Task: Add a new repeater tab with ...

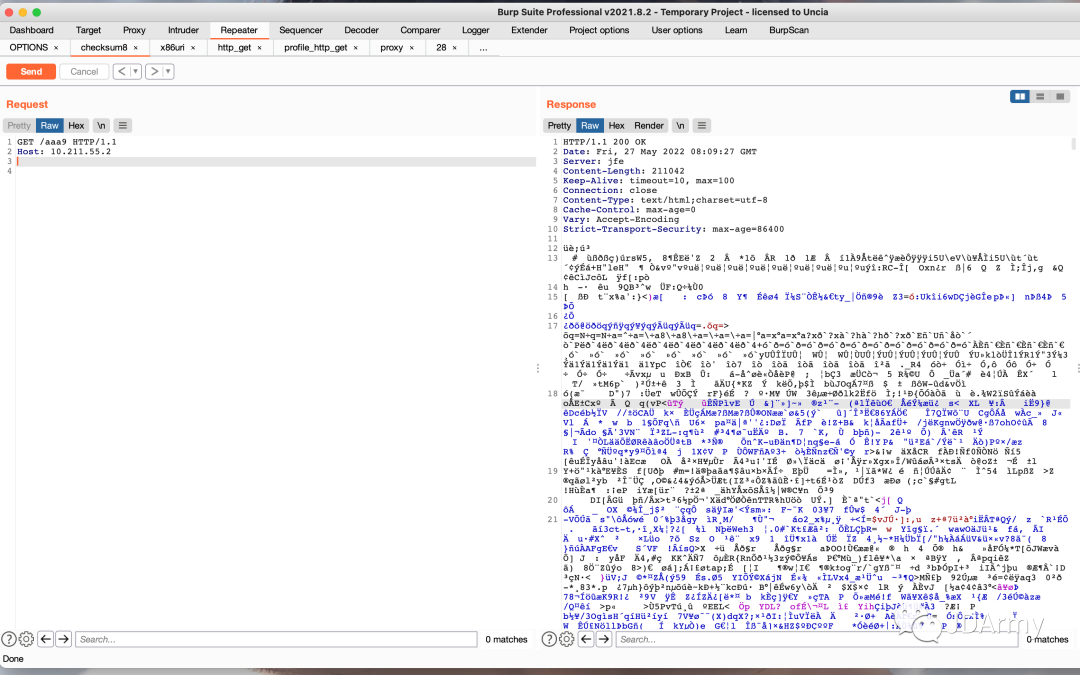Action: click(484, 48)
